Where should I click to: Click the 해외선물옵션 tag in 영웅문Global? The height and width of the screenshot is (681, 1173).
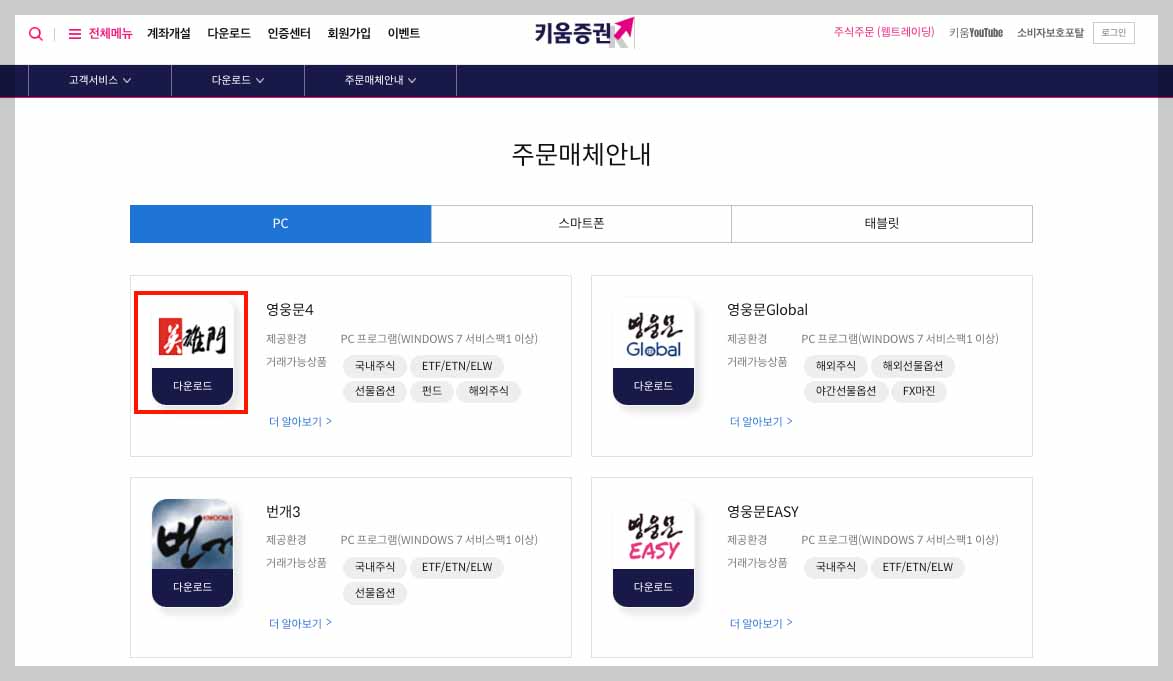tap(913, 366)
